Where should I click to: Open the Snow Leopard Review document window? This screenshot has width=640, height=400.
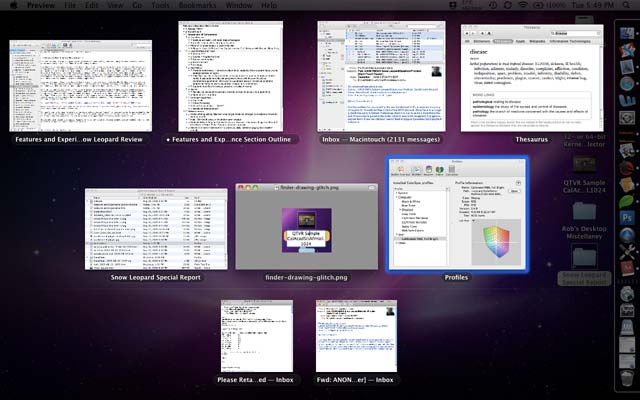click(80, 86)
